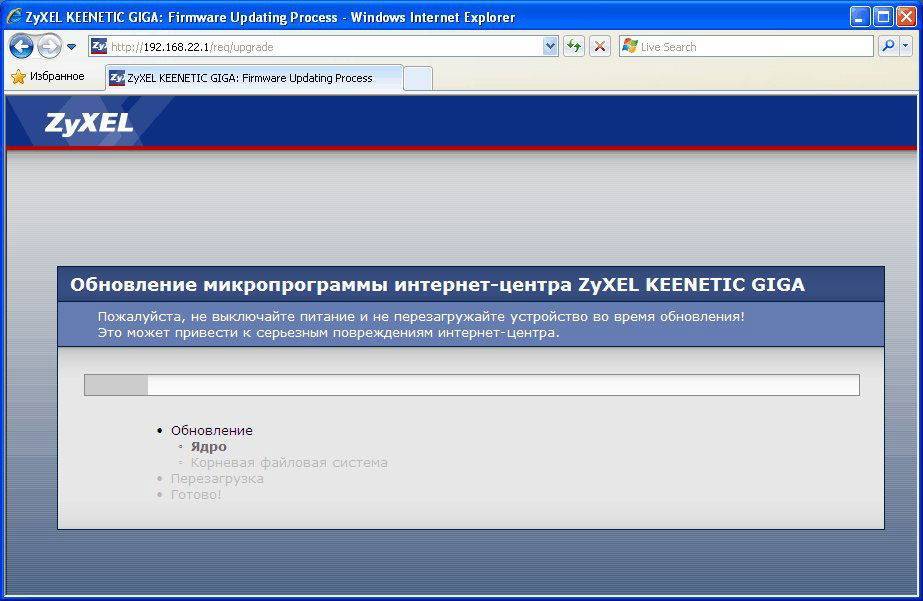The image size is (923, 601).
Task: Focus the Live Search input box
Action: point(750,47)
